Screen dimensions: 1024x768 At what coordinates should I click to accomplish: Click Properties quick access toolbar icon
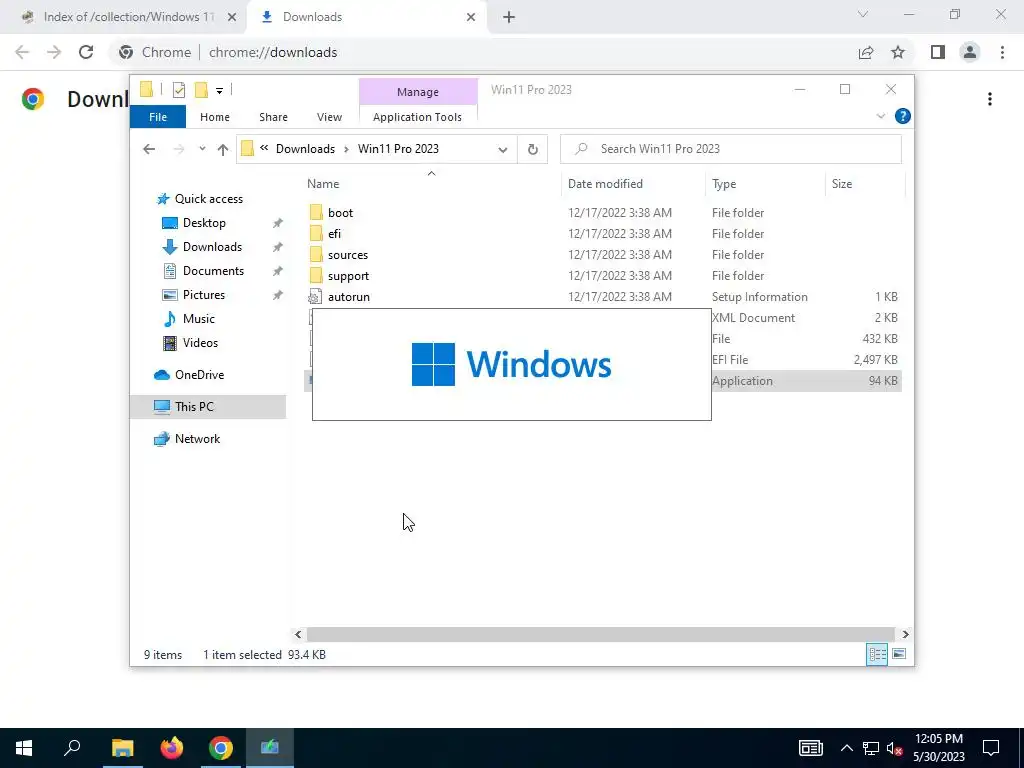179,90
